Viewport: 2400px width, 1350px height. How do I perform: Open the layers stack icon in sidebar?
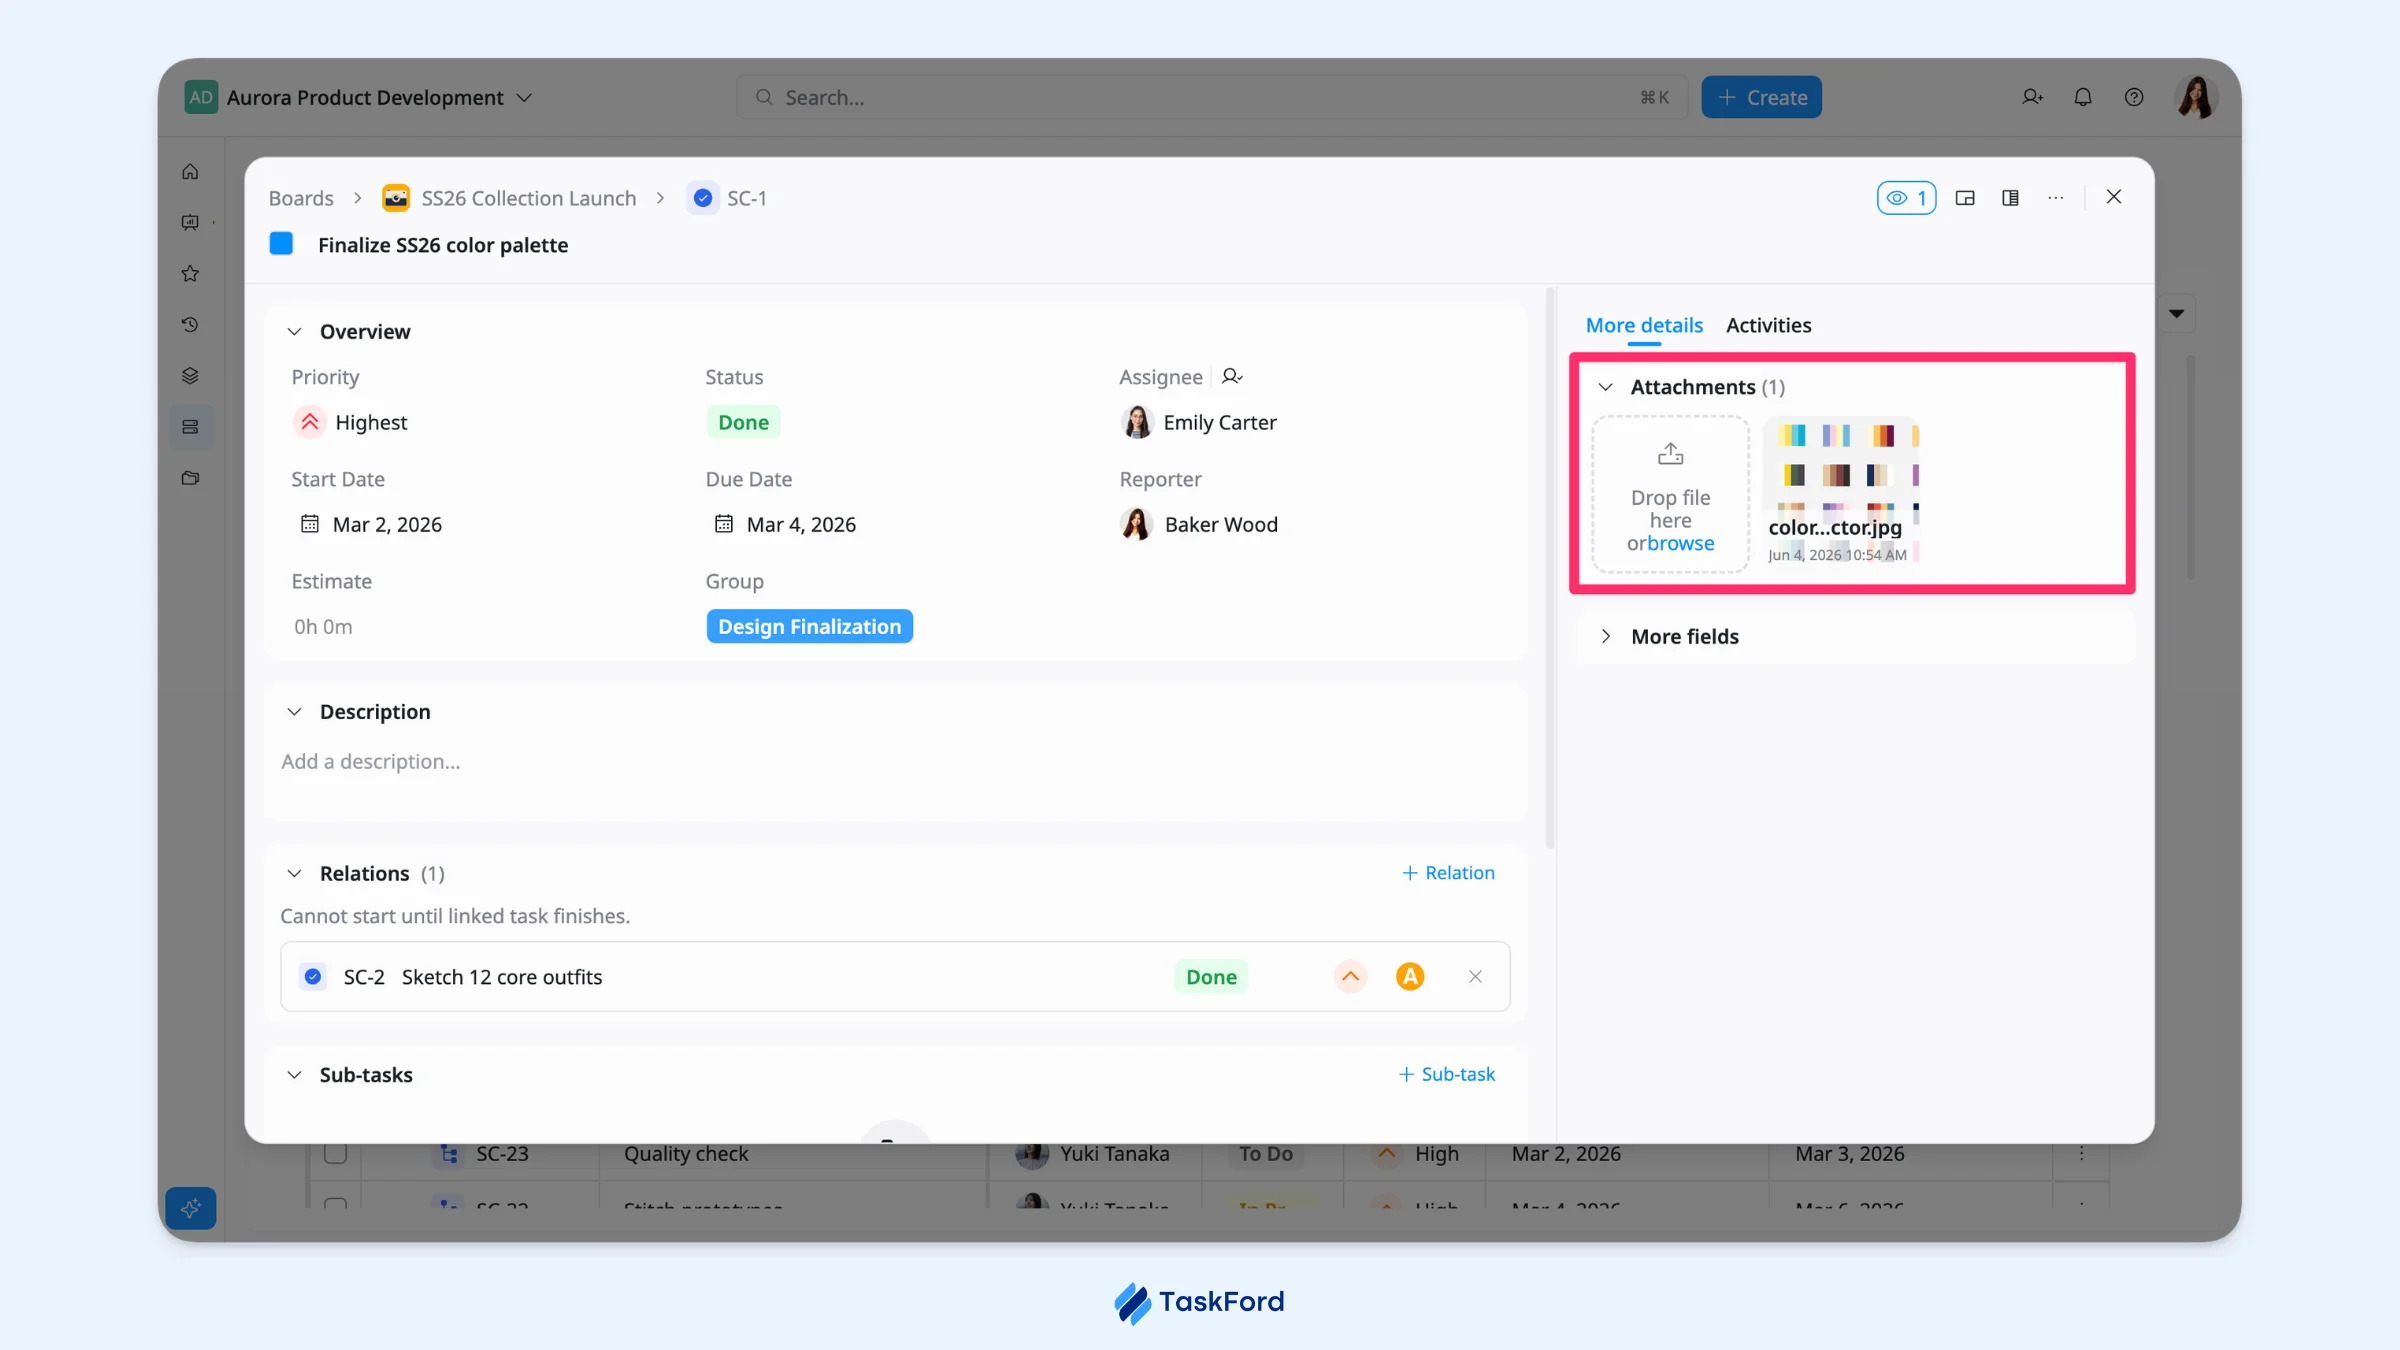point(190,376)
